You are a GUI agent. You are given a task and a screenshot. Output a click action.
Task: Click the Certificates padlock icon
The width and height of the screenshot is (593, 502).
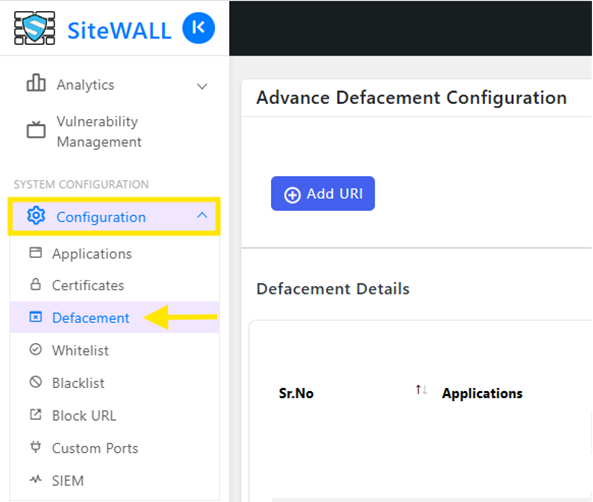click(36, 284)
